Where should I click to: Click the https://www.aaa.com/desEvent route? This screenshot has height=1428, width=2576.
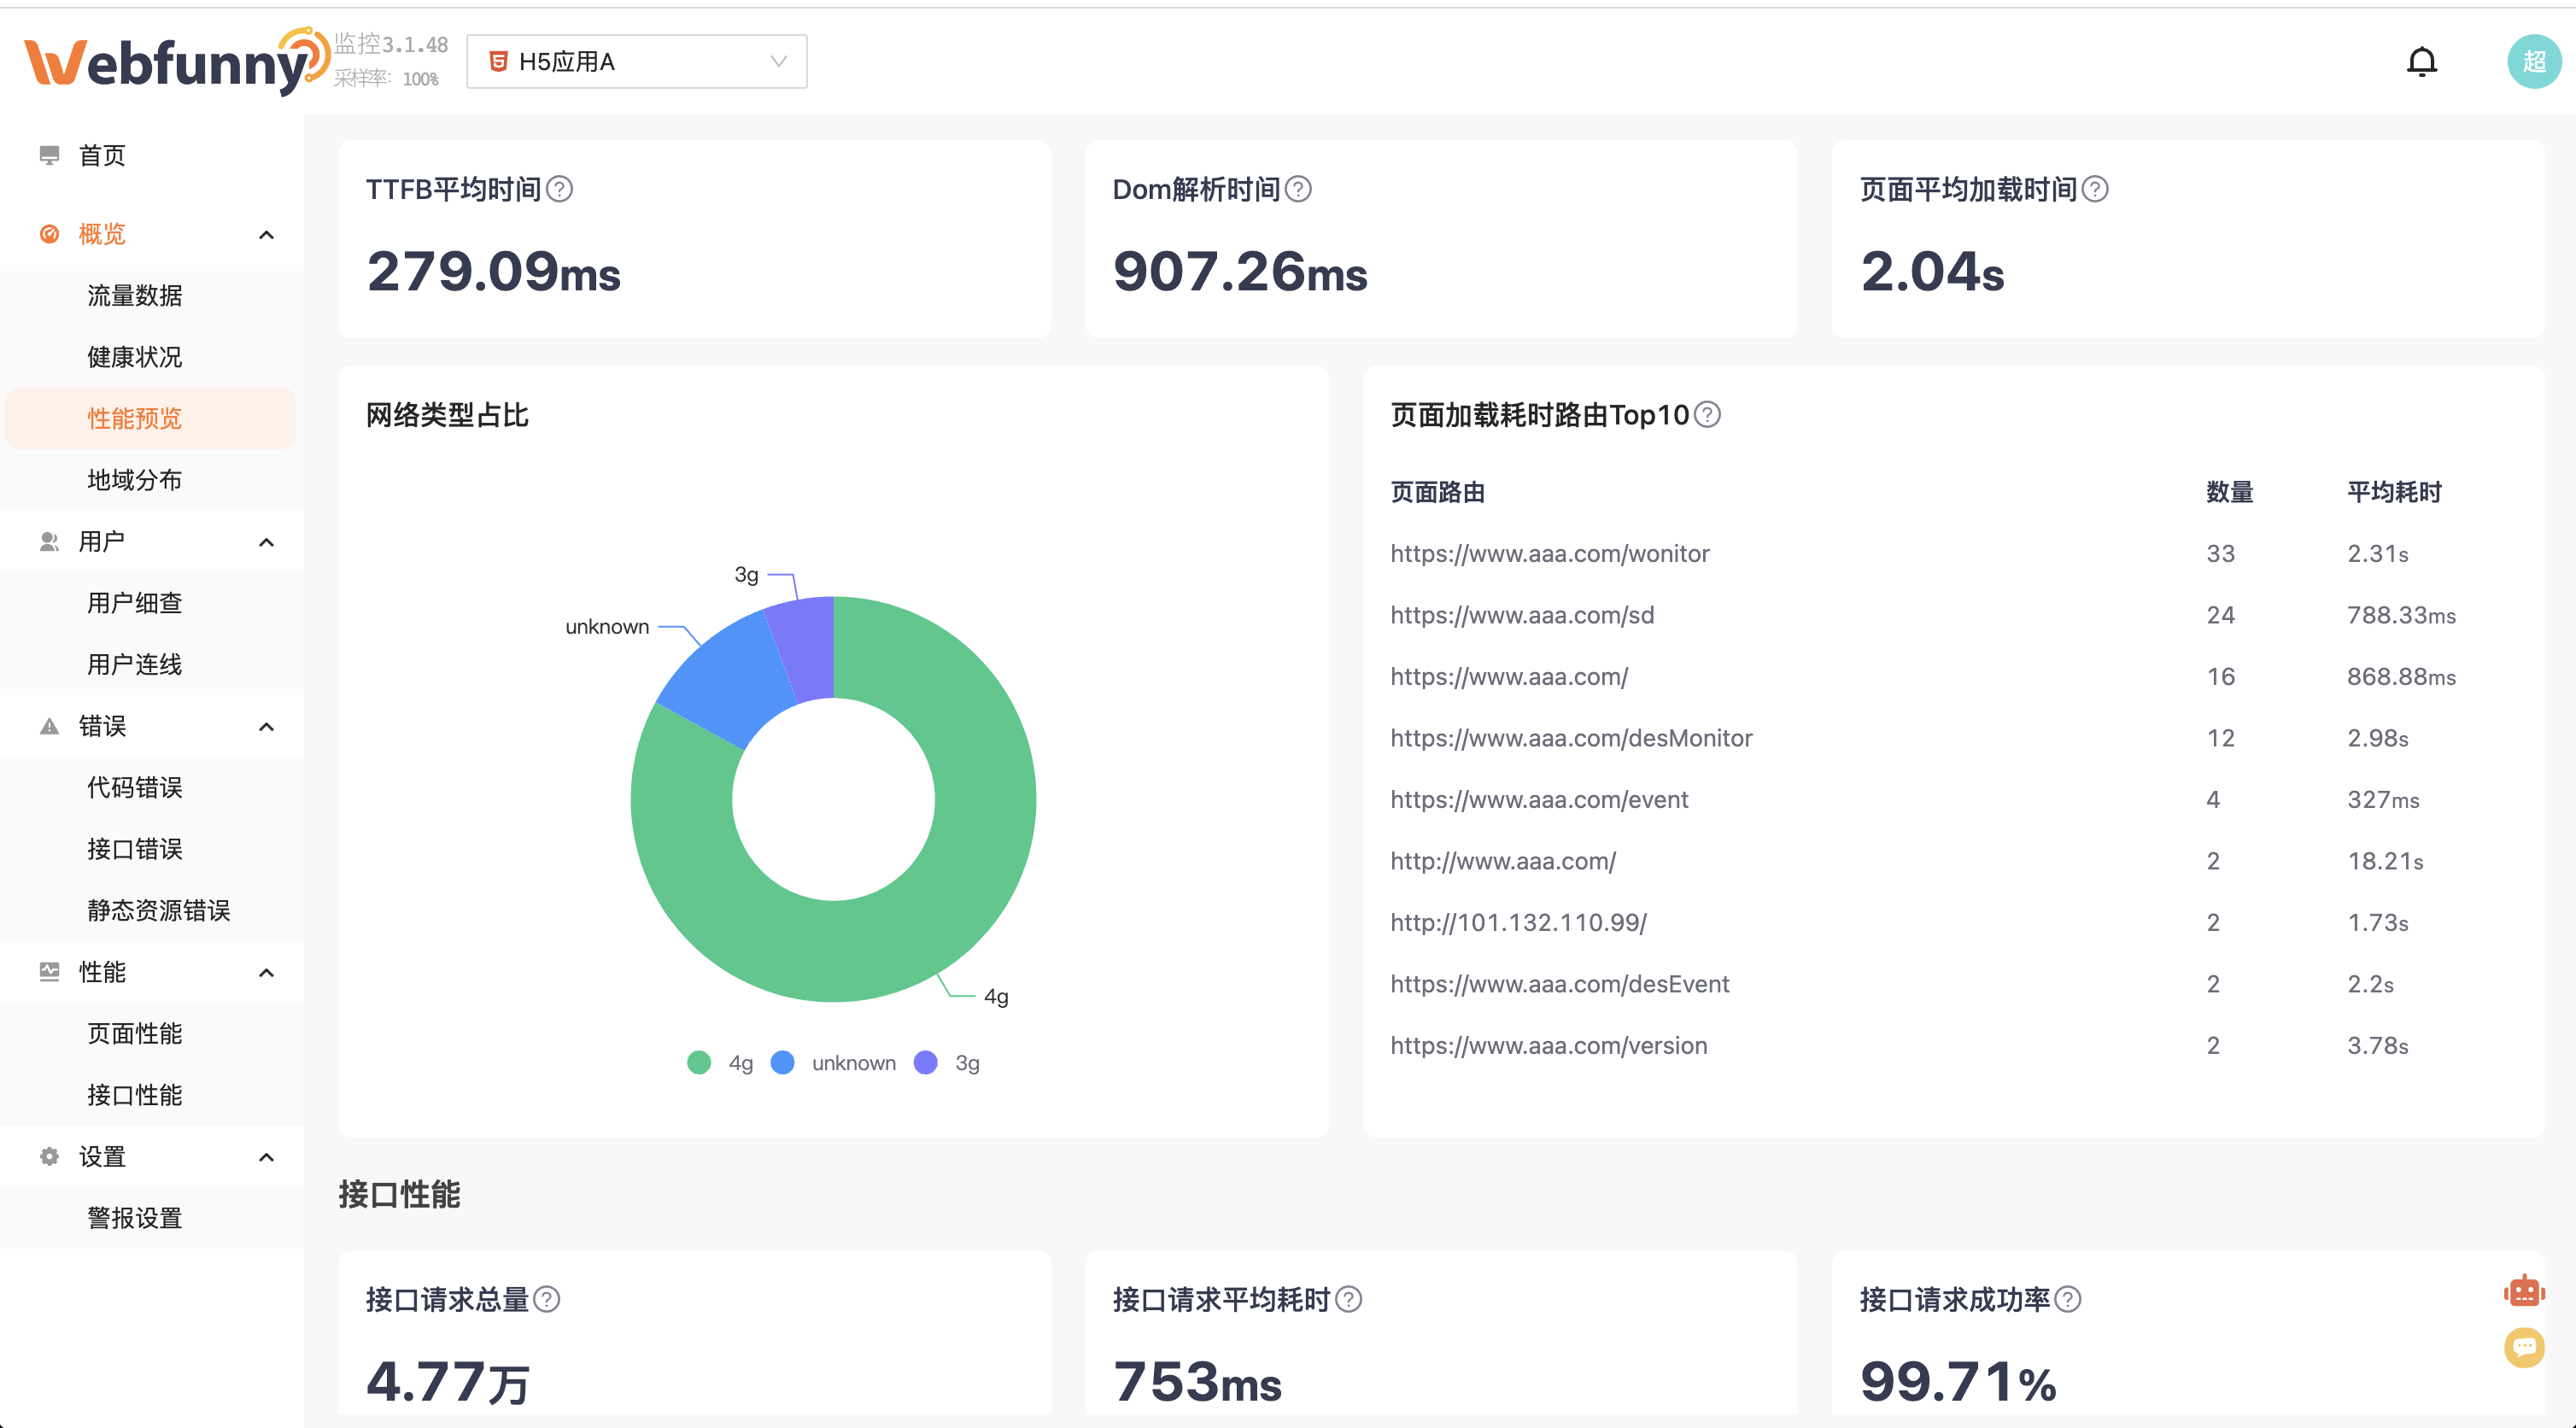pyautogui.click(x=1560, y=984)
